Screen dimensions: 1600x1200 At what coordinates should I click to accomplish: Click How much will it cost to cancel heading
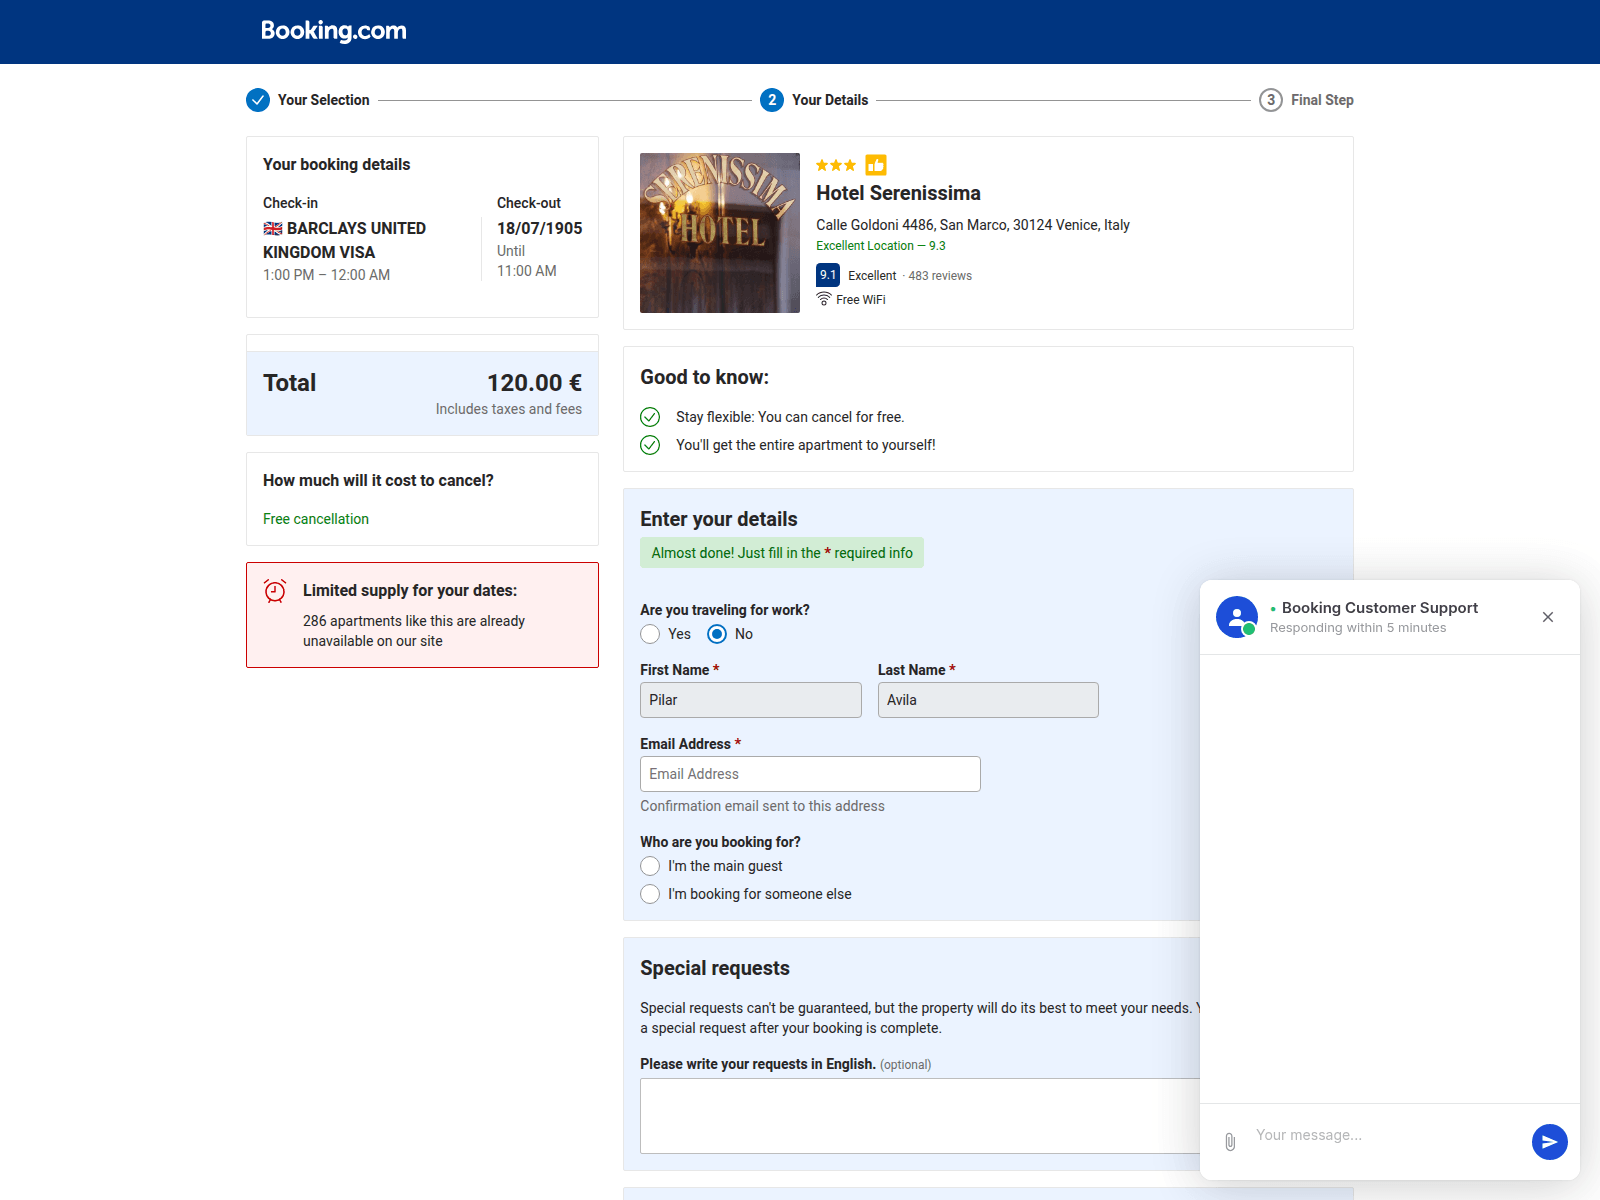(x=378, y=481)
